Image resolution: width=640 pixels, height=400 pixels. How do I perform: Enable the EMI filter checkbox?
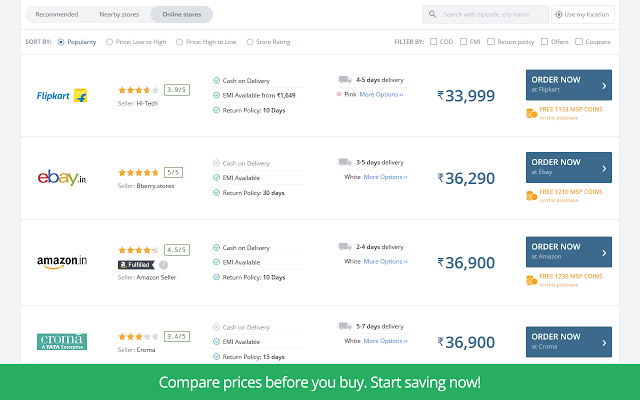point(463,42)
